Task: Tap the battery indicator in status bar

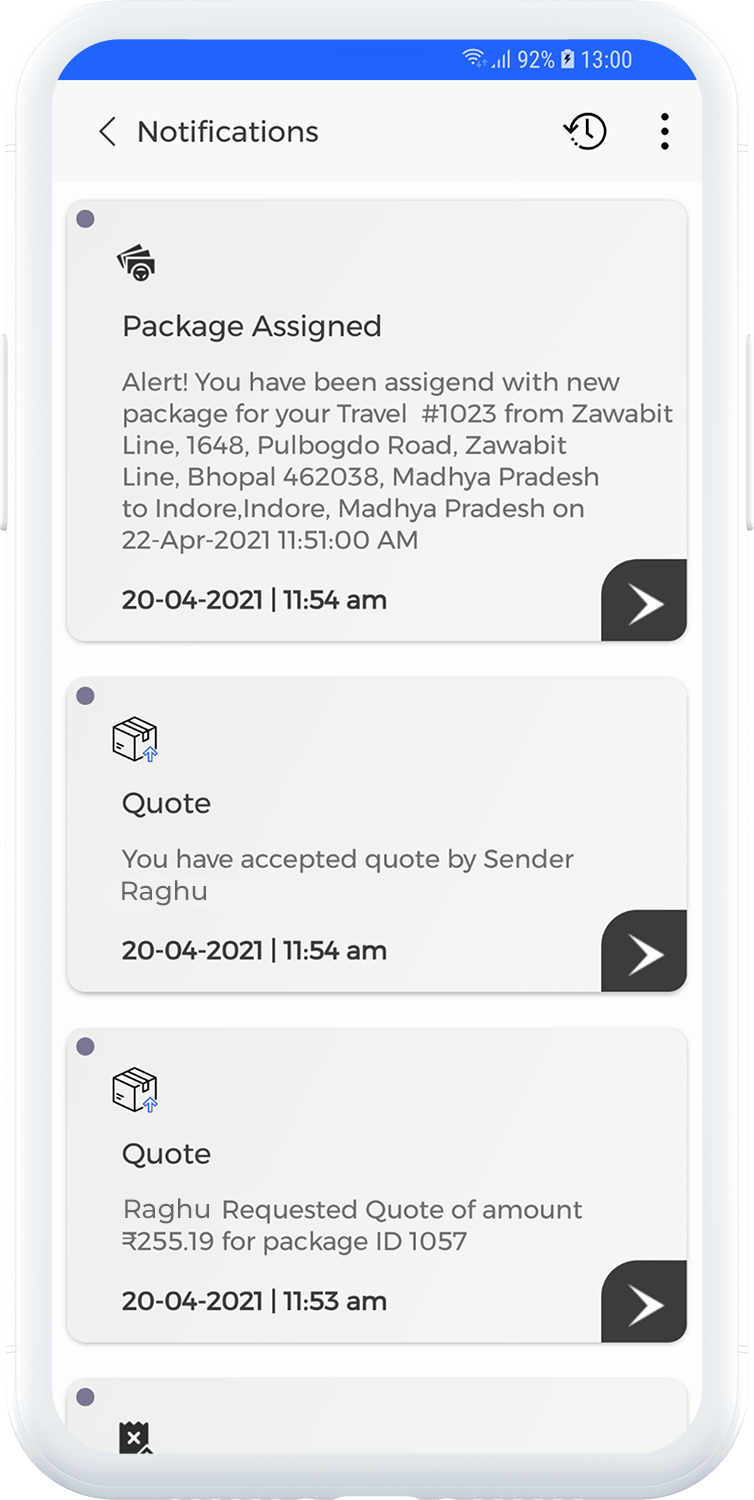Action: click(567, 60)
